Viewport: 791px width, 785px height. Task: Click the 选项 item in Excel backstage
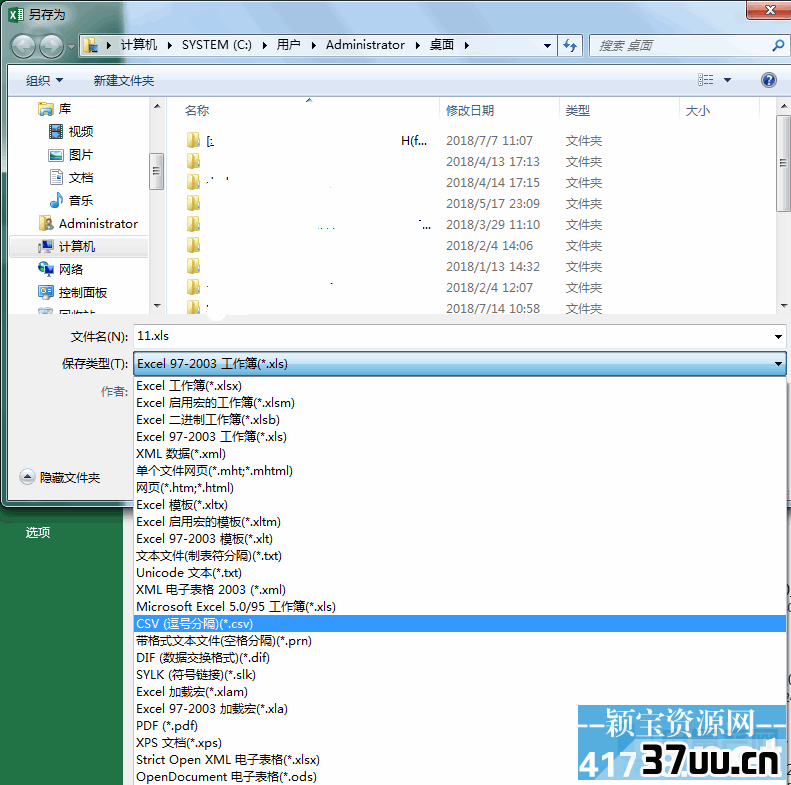tap(38, 532)
